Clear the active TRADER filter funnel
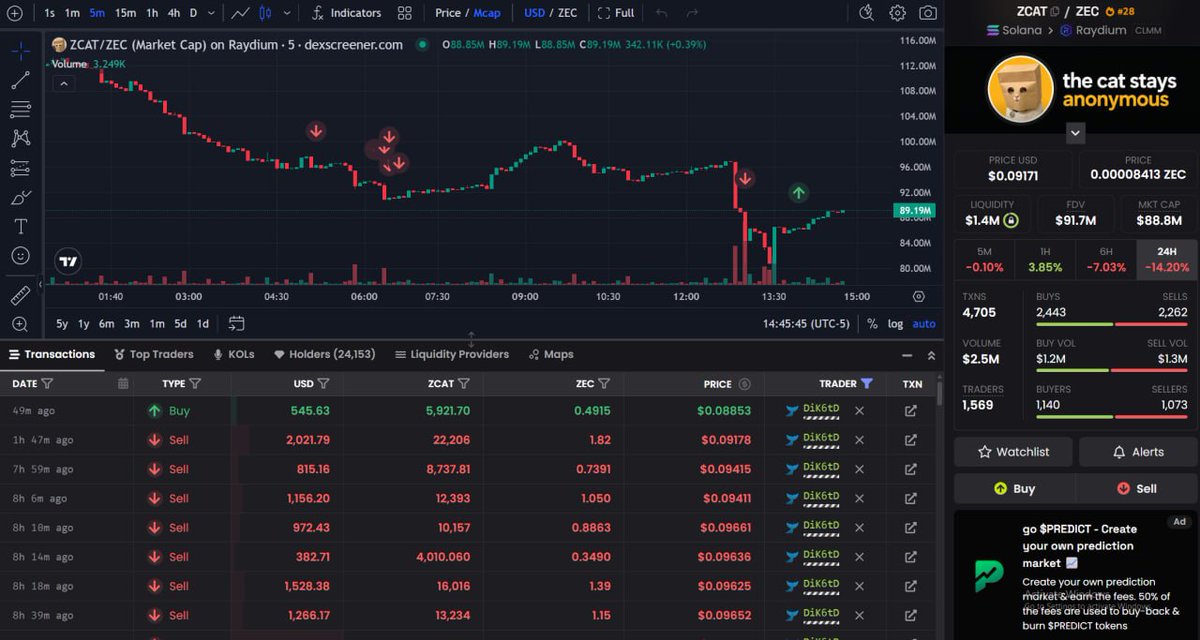This screenshot has height=640, width=1200. point(867,383)
